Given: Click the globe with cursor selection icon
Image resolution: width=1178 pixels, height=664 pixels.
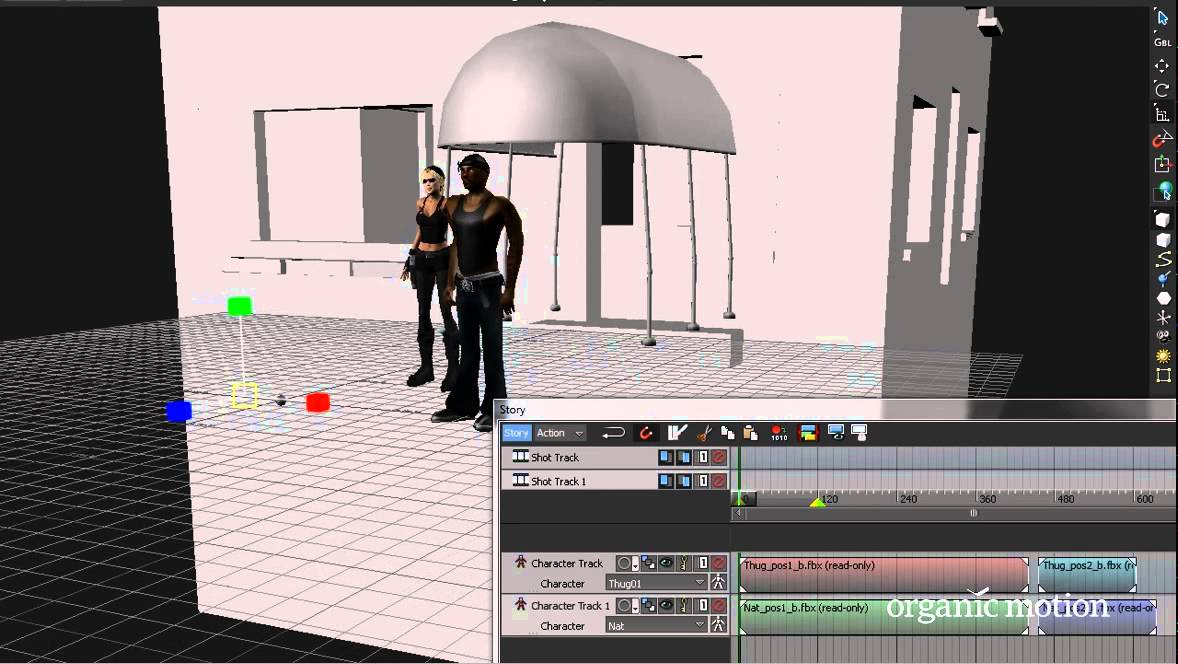Looking at the screenshot, I should click(1163, 191).
